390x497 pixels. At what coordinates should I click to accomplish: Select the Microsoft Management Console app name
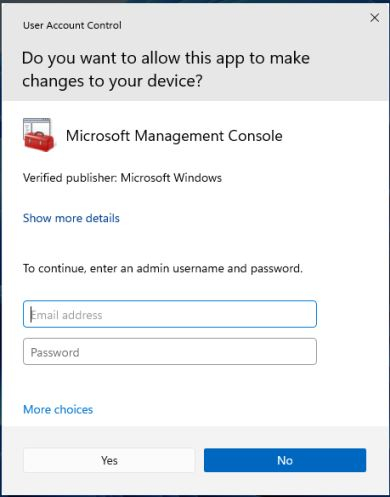[174, 136]
